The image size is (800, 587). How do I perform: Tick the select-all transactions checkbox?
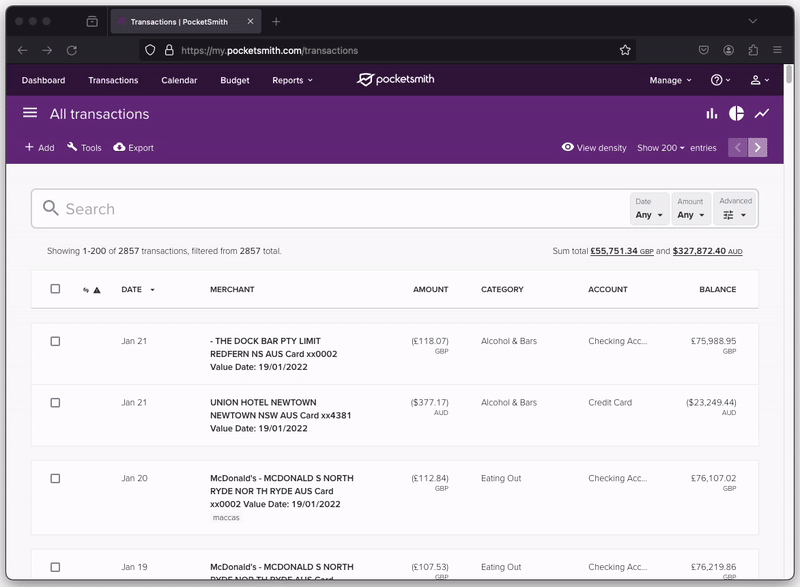point(55,289)
